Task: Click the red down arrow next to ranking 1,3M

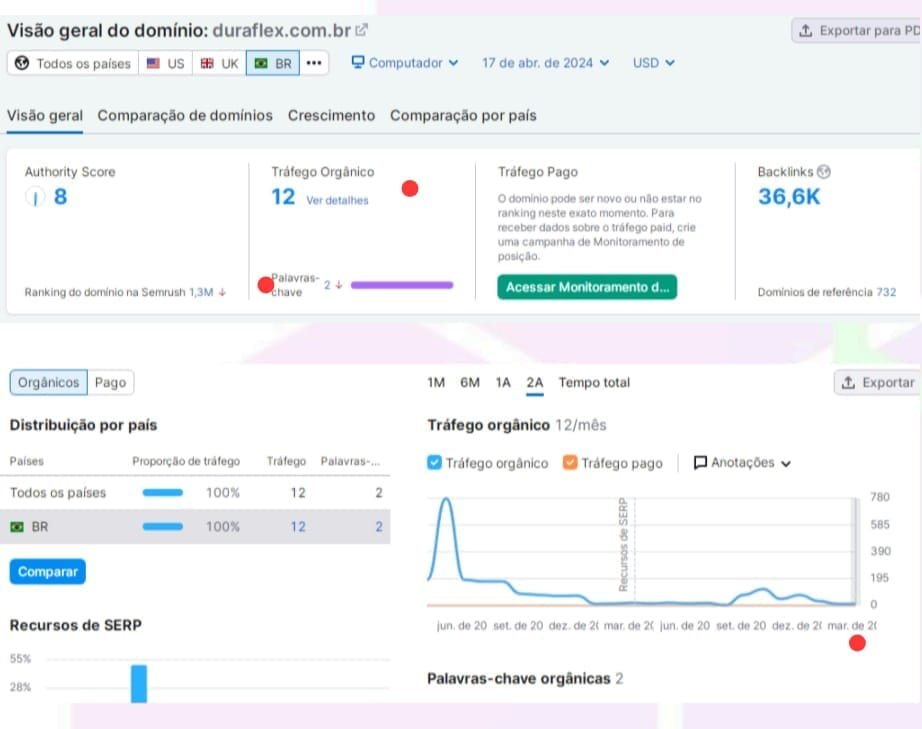Action: pyautogui.click(x=222, y=292)
